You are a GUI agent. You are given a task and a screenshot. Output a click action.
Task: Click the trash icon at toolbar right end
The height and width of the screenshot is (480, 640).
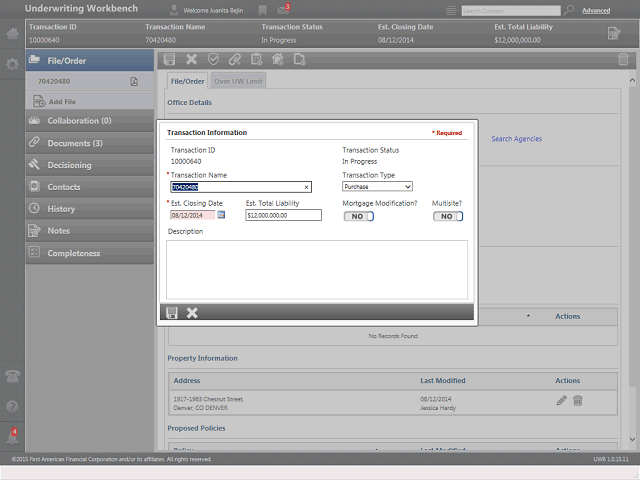pyautogui.click(x=623, y=60)
